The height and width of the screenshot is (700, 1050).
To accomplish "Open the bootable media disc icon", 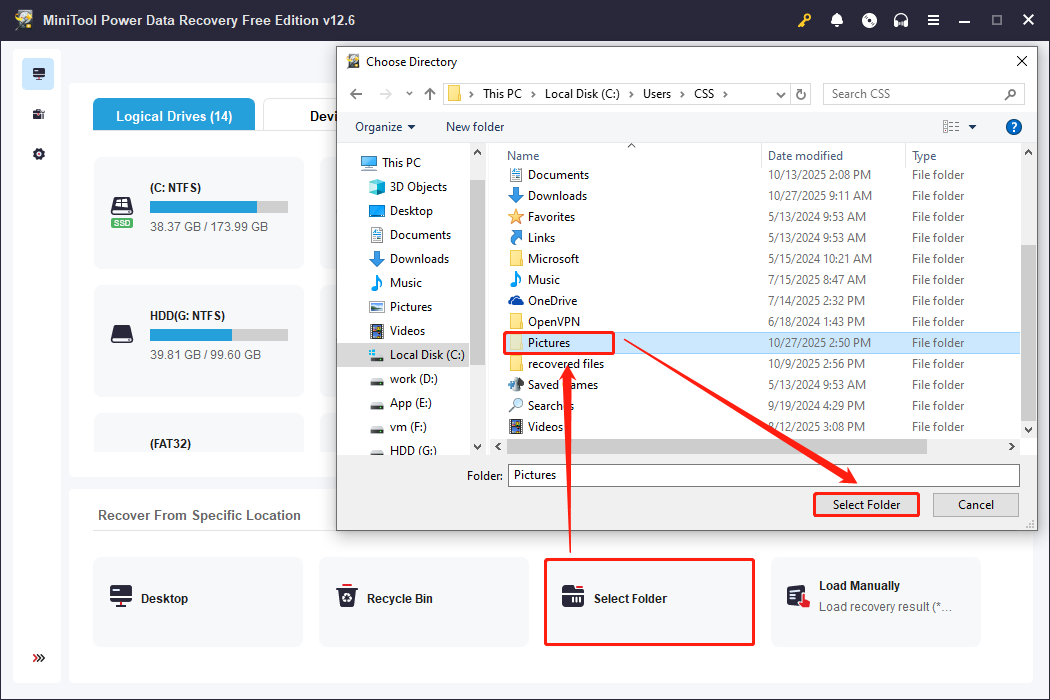I will (869, 19).
